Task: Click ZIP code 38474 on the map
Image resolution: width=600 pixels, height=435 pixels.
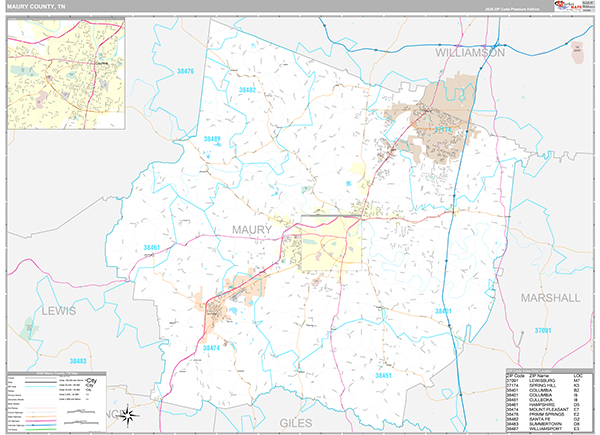Action: pos(211,348)
